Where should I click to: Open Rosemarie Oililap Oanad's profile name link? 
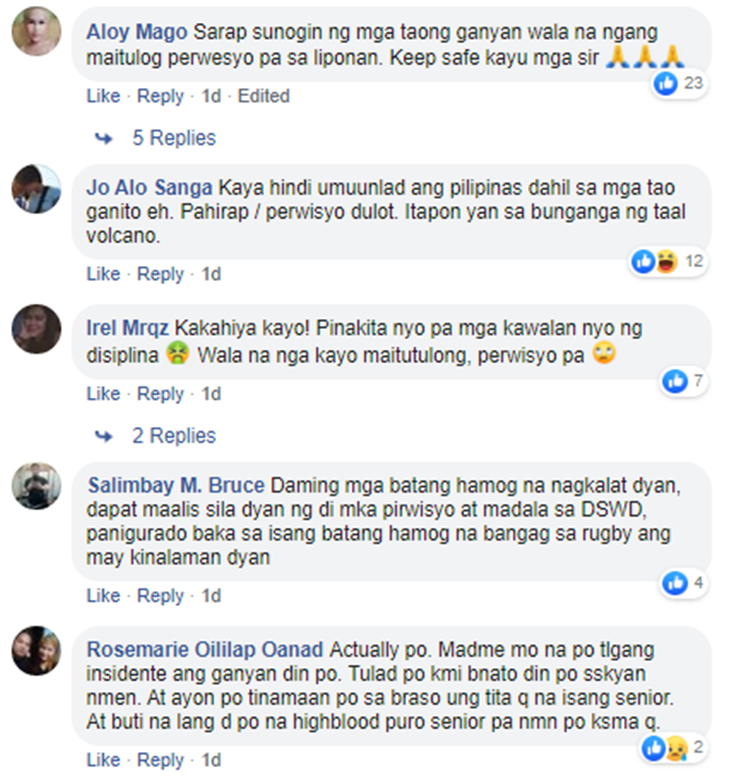click(205, 649)
